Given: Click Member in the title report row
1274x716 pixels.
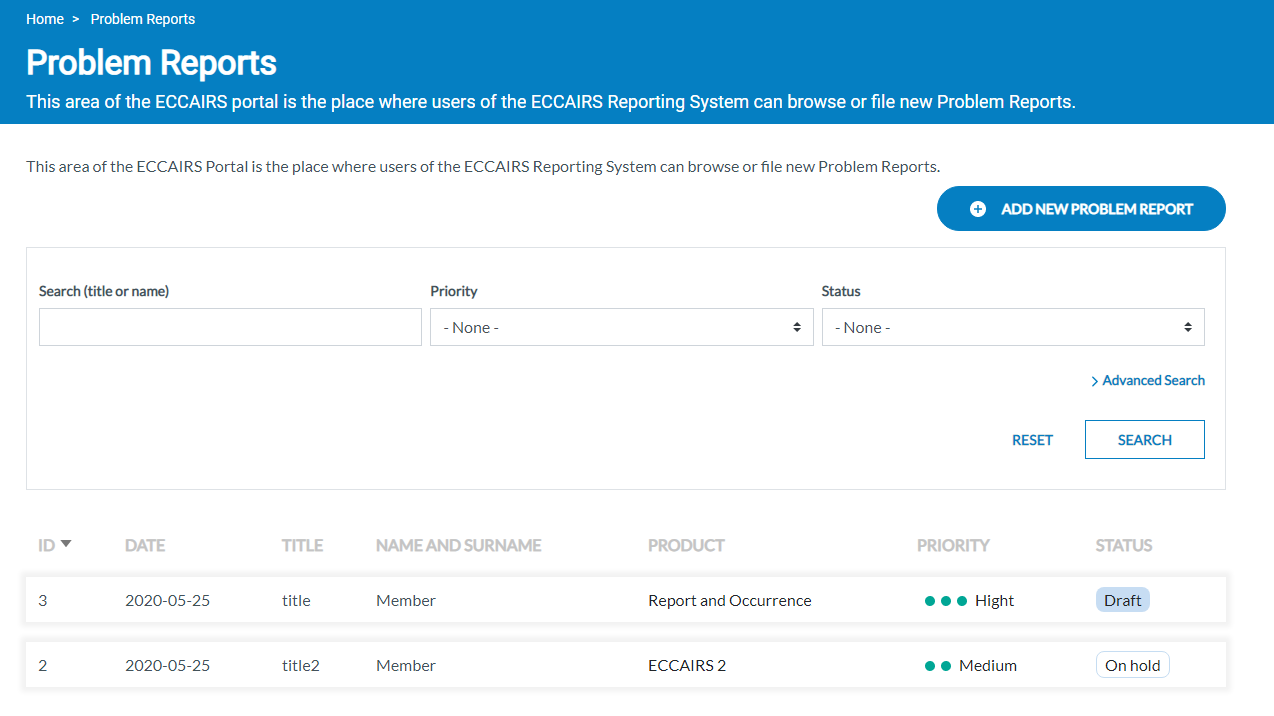Looking at the screenshot, I should coord(406,600).
